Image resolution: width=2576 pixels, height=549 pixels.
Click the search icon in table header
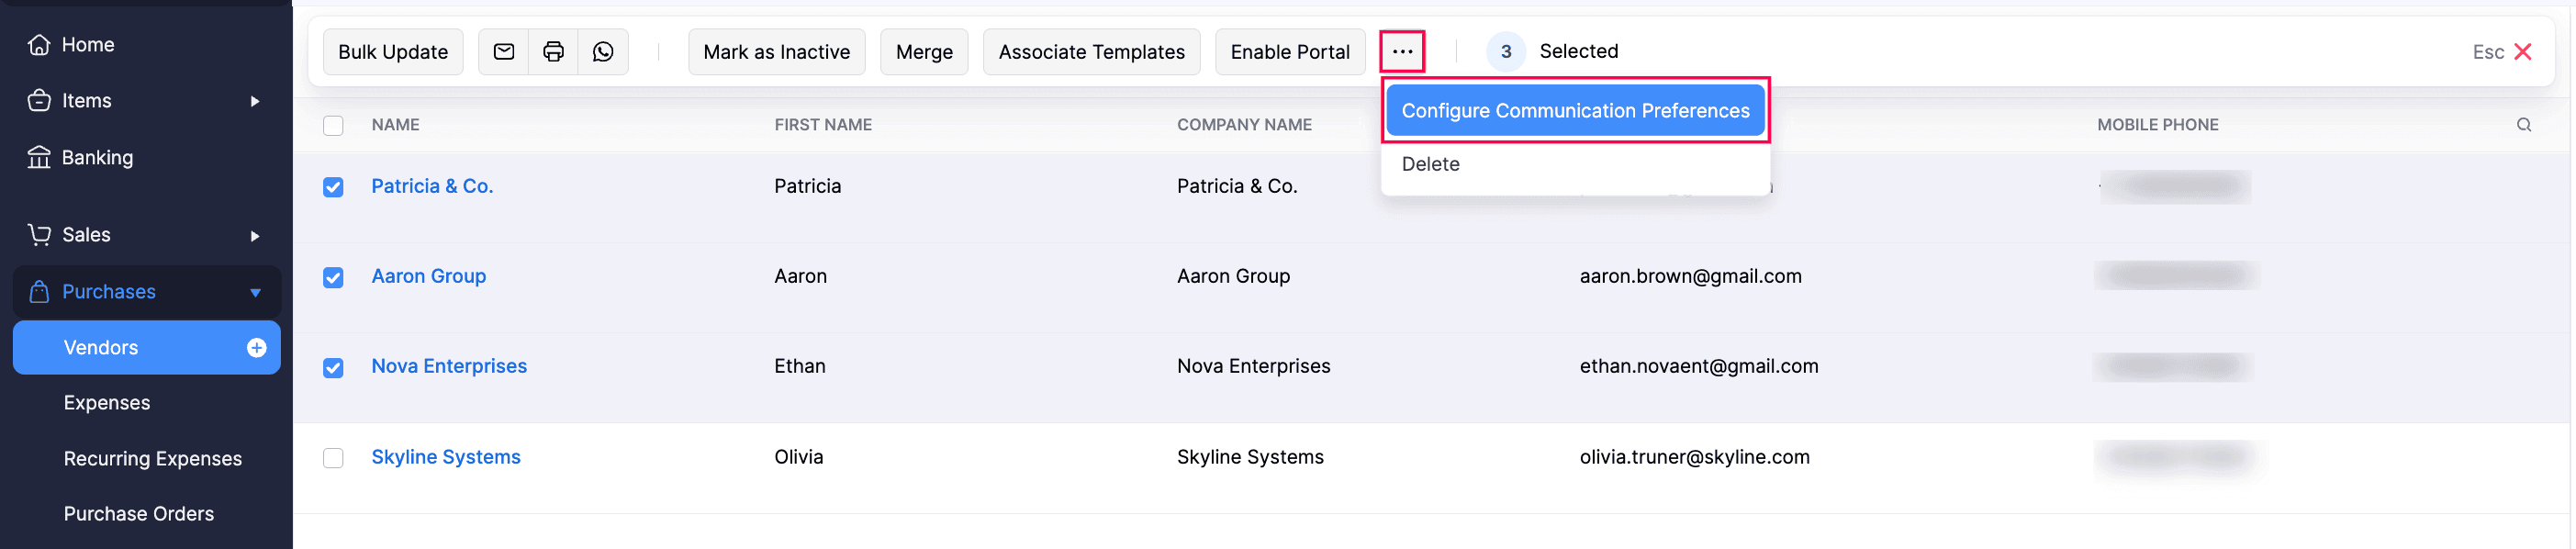2523,125
